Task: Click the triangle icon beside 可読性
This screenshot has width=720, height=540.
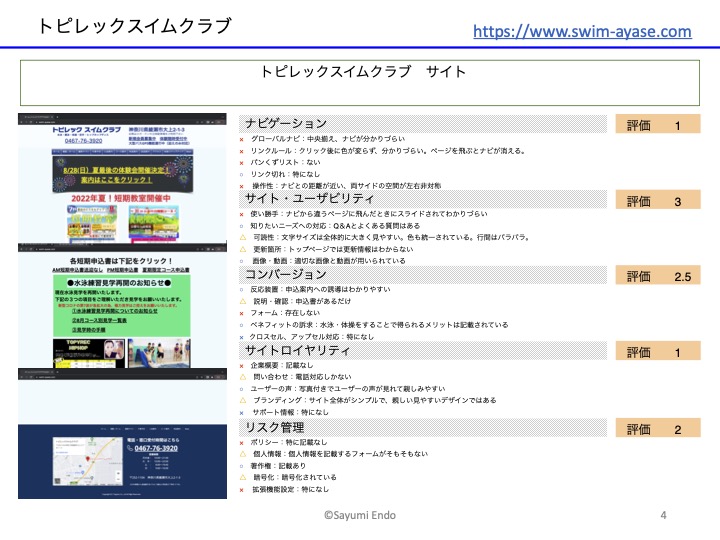Action: 242,237
